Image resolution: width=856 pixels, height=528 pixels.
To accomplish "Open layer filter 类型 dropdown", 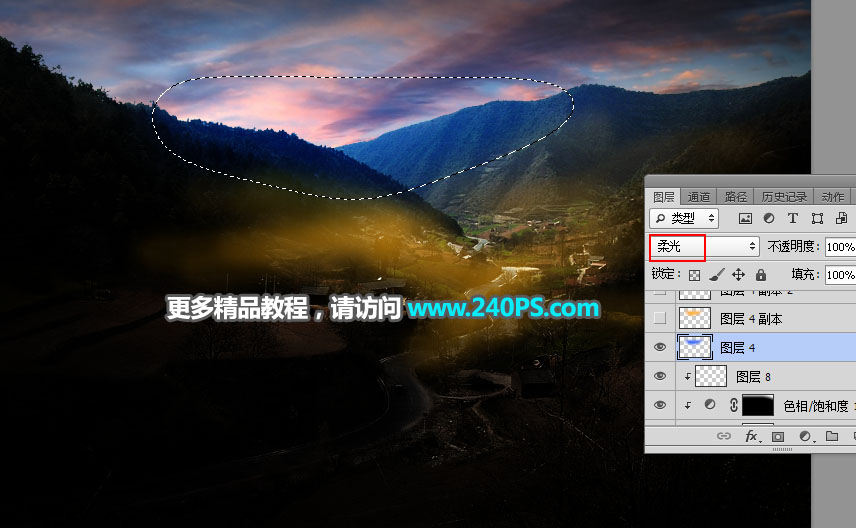I will click(x=684, y=218).
